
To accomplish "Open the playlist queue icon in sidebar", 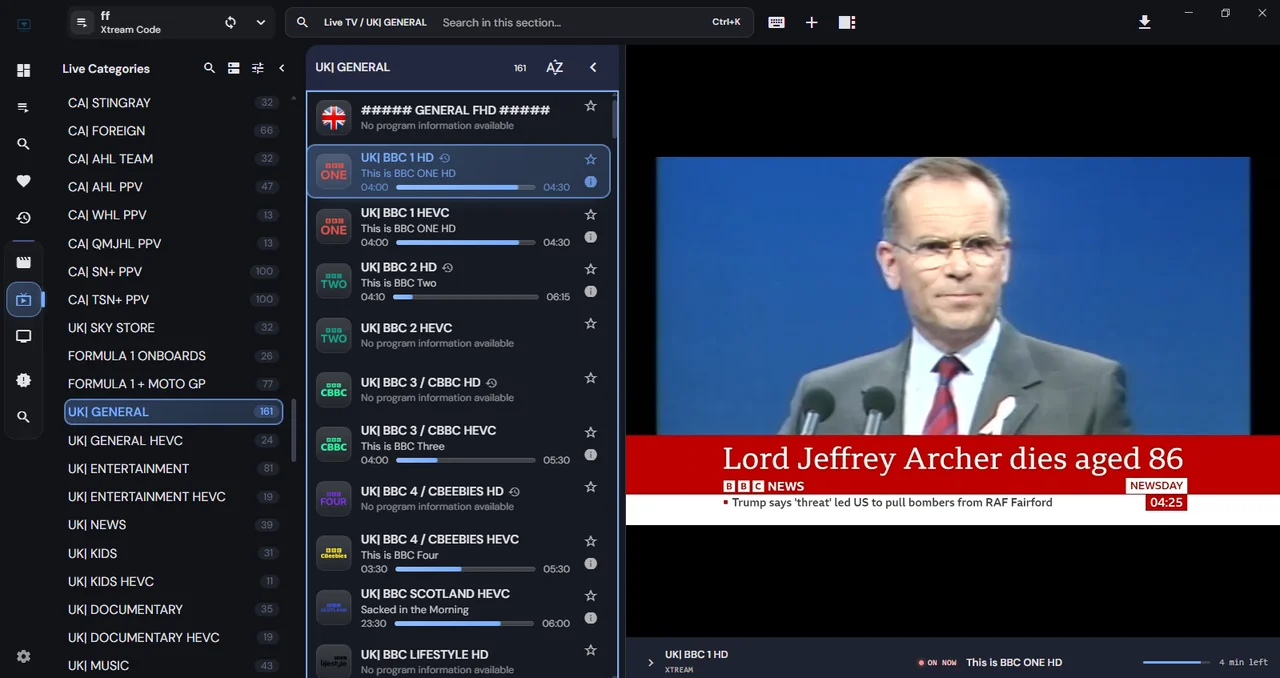I will (x=23, y=107).
